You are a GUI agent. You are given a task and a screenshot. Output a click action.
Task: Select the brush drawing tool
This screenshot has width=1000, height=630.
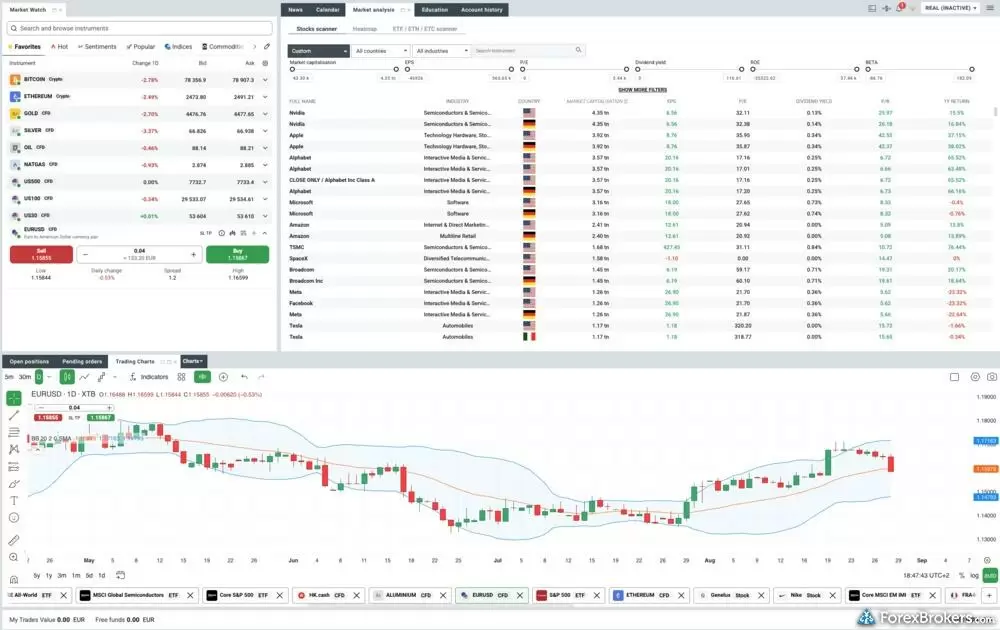[x=13, y=484]
